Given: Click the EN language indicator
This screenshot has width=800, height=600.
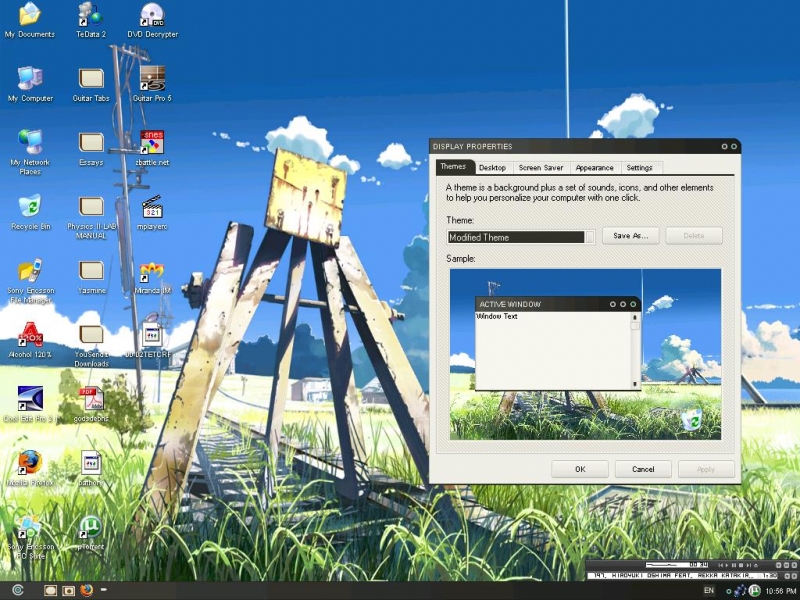Looking at the screenshot, I should (x=709, y=590).
